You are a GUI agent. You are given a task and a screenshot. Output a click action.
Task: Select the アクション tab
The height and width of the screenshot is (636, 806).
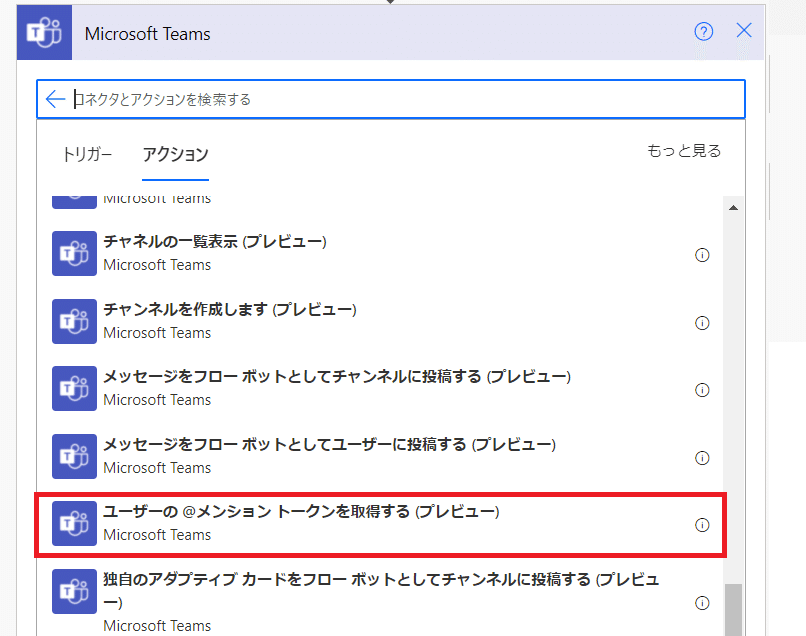coord(175,154)
